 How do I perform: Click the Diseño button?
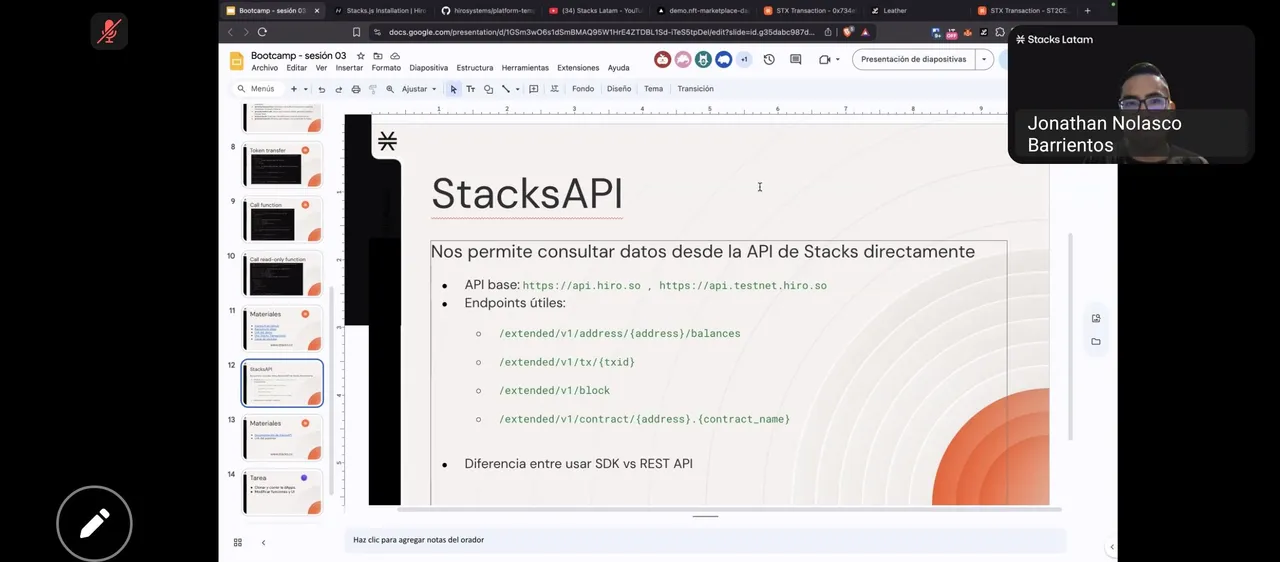(x=619, y=89)
